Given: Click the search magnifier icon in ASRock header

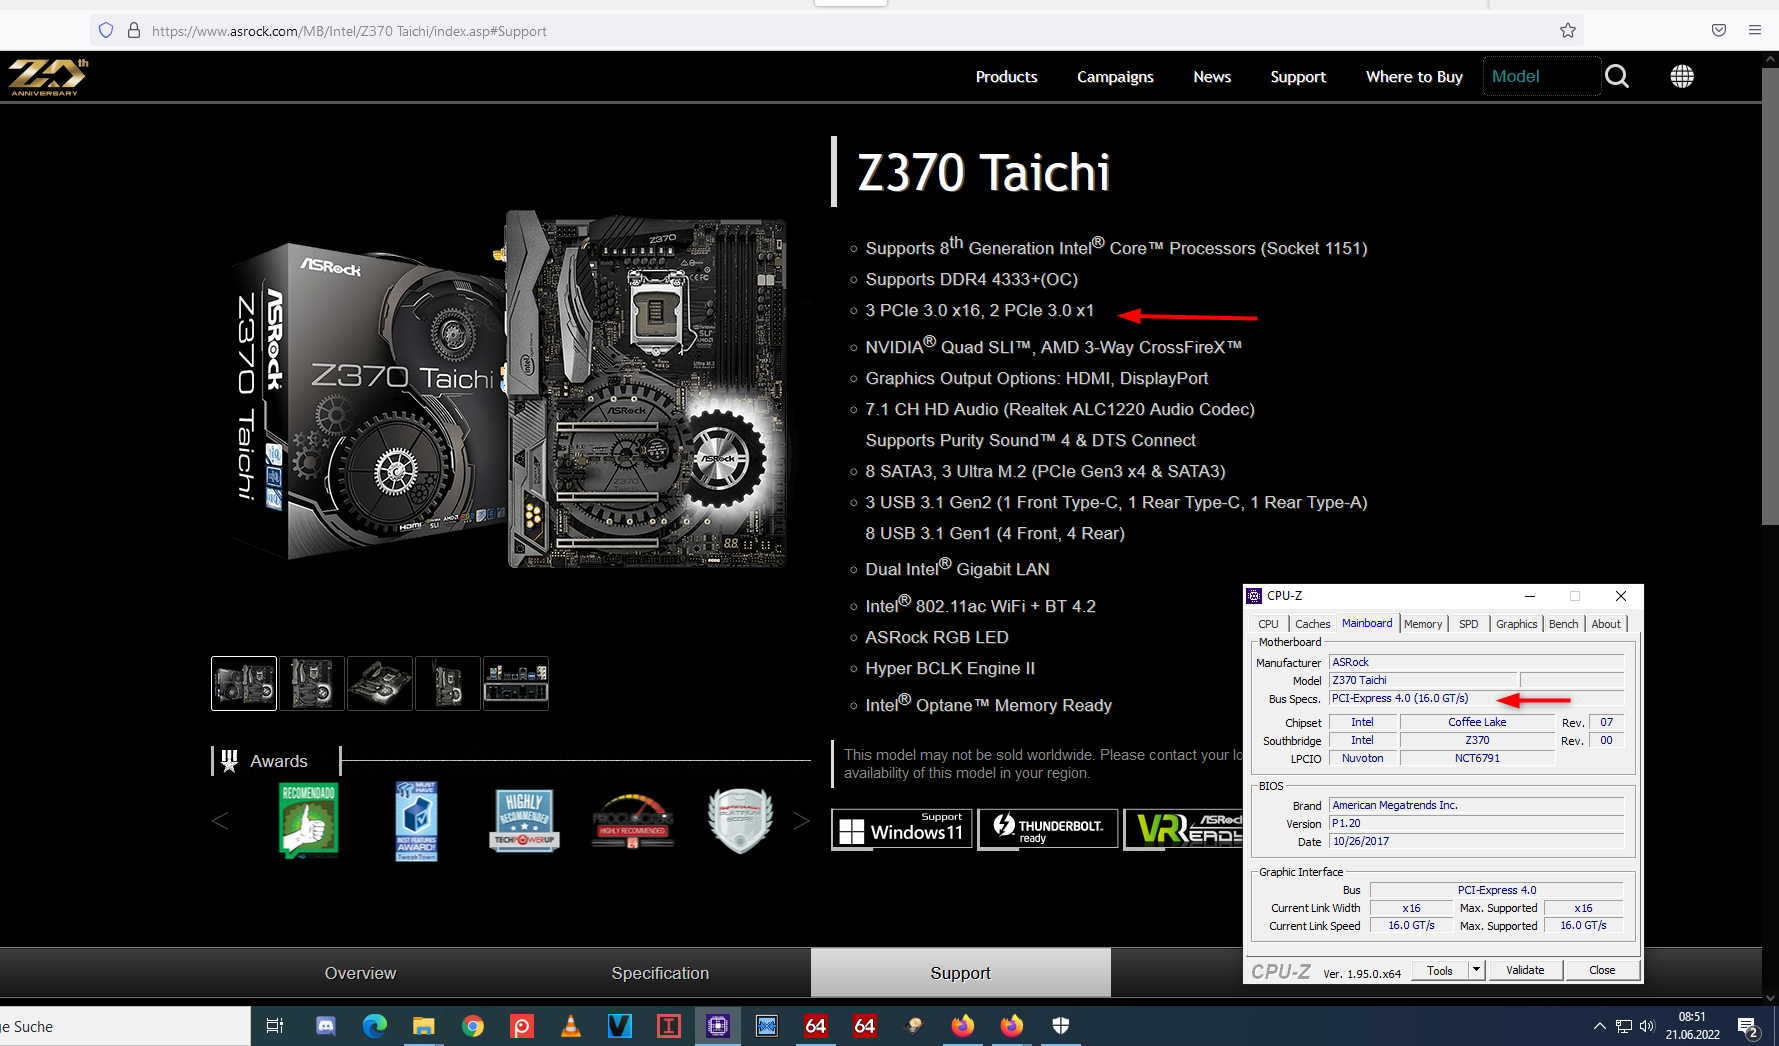Looking at the screenshot, I should [1617, 76].
